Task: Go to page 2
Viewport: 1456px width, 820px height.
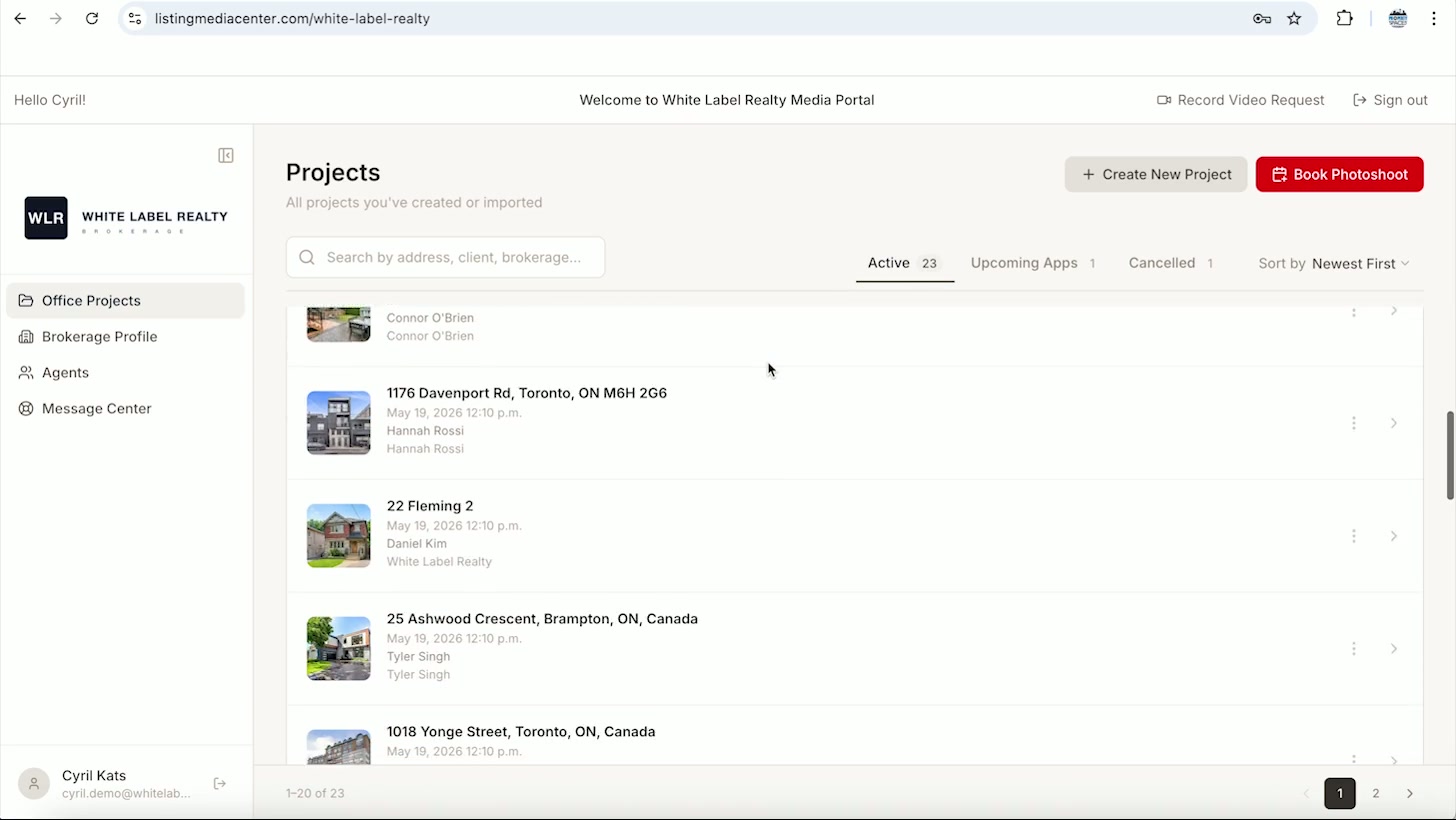Action: point(1376,793)
